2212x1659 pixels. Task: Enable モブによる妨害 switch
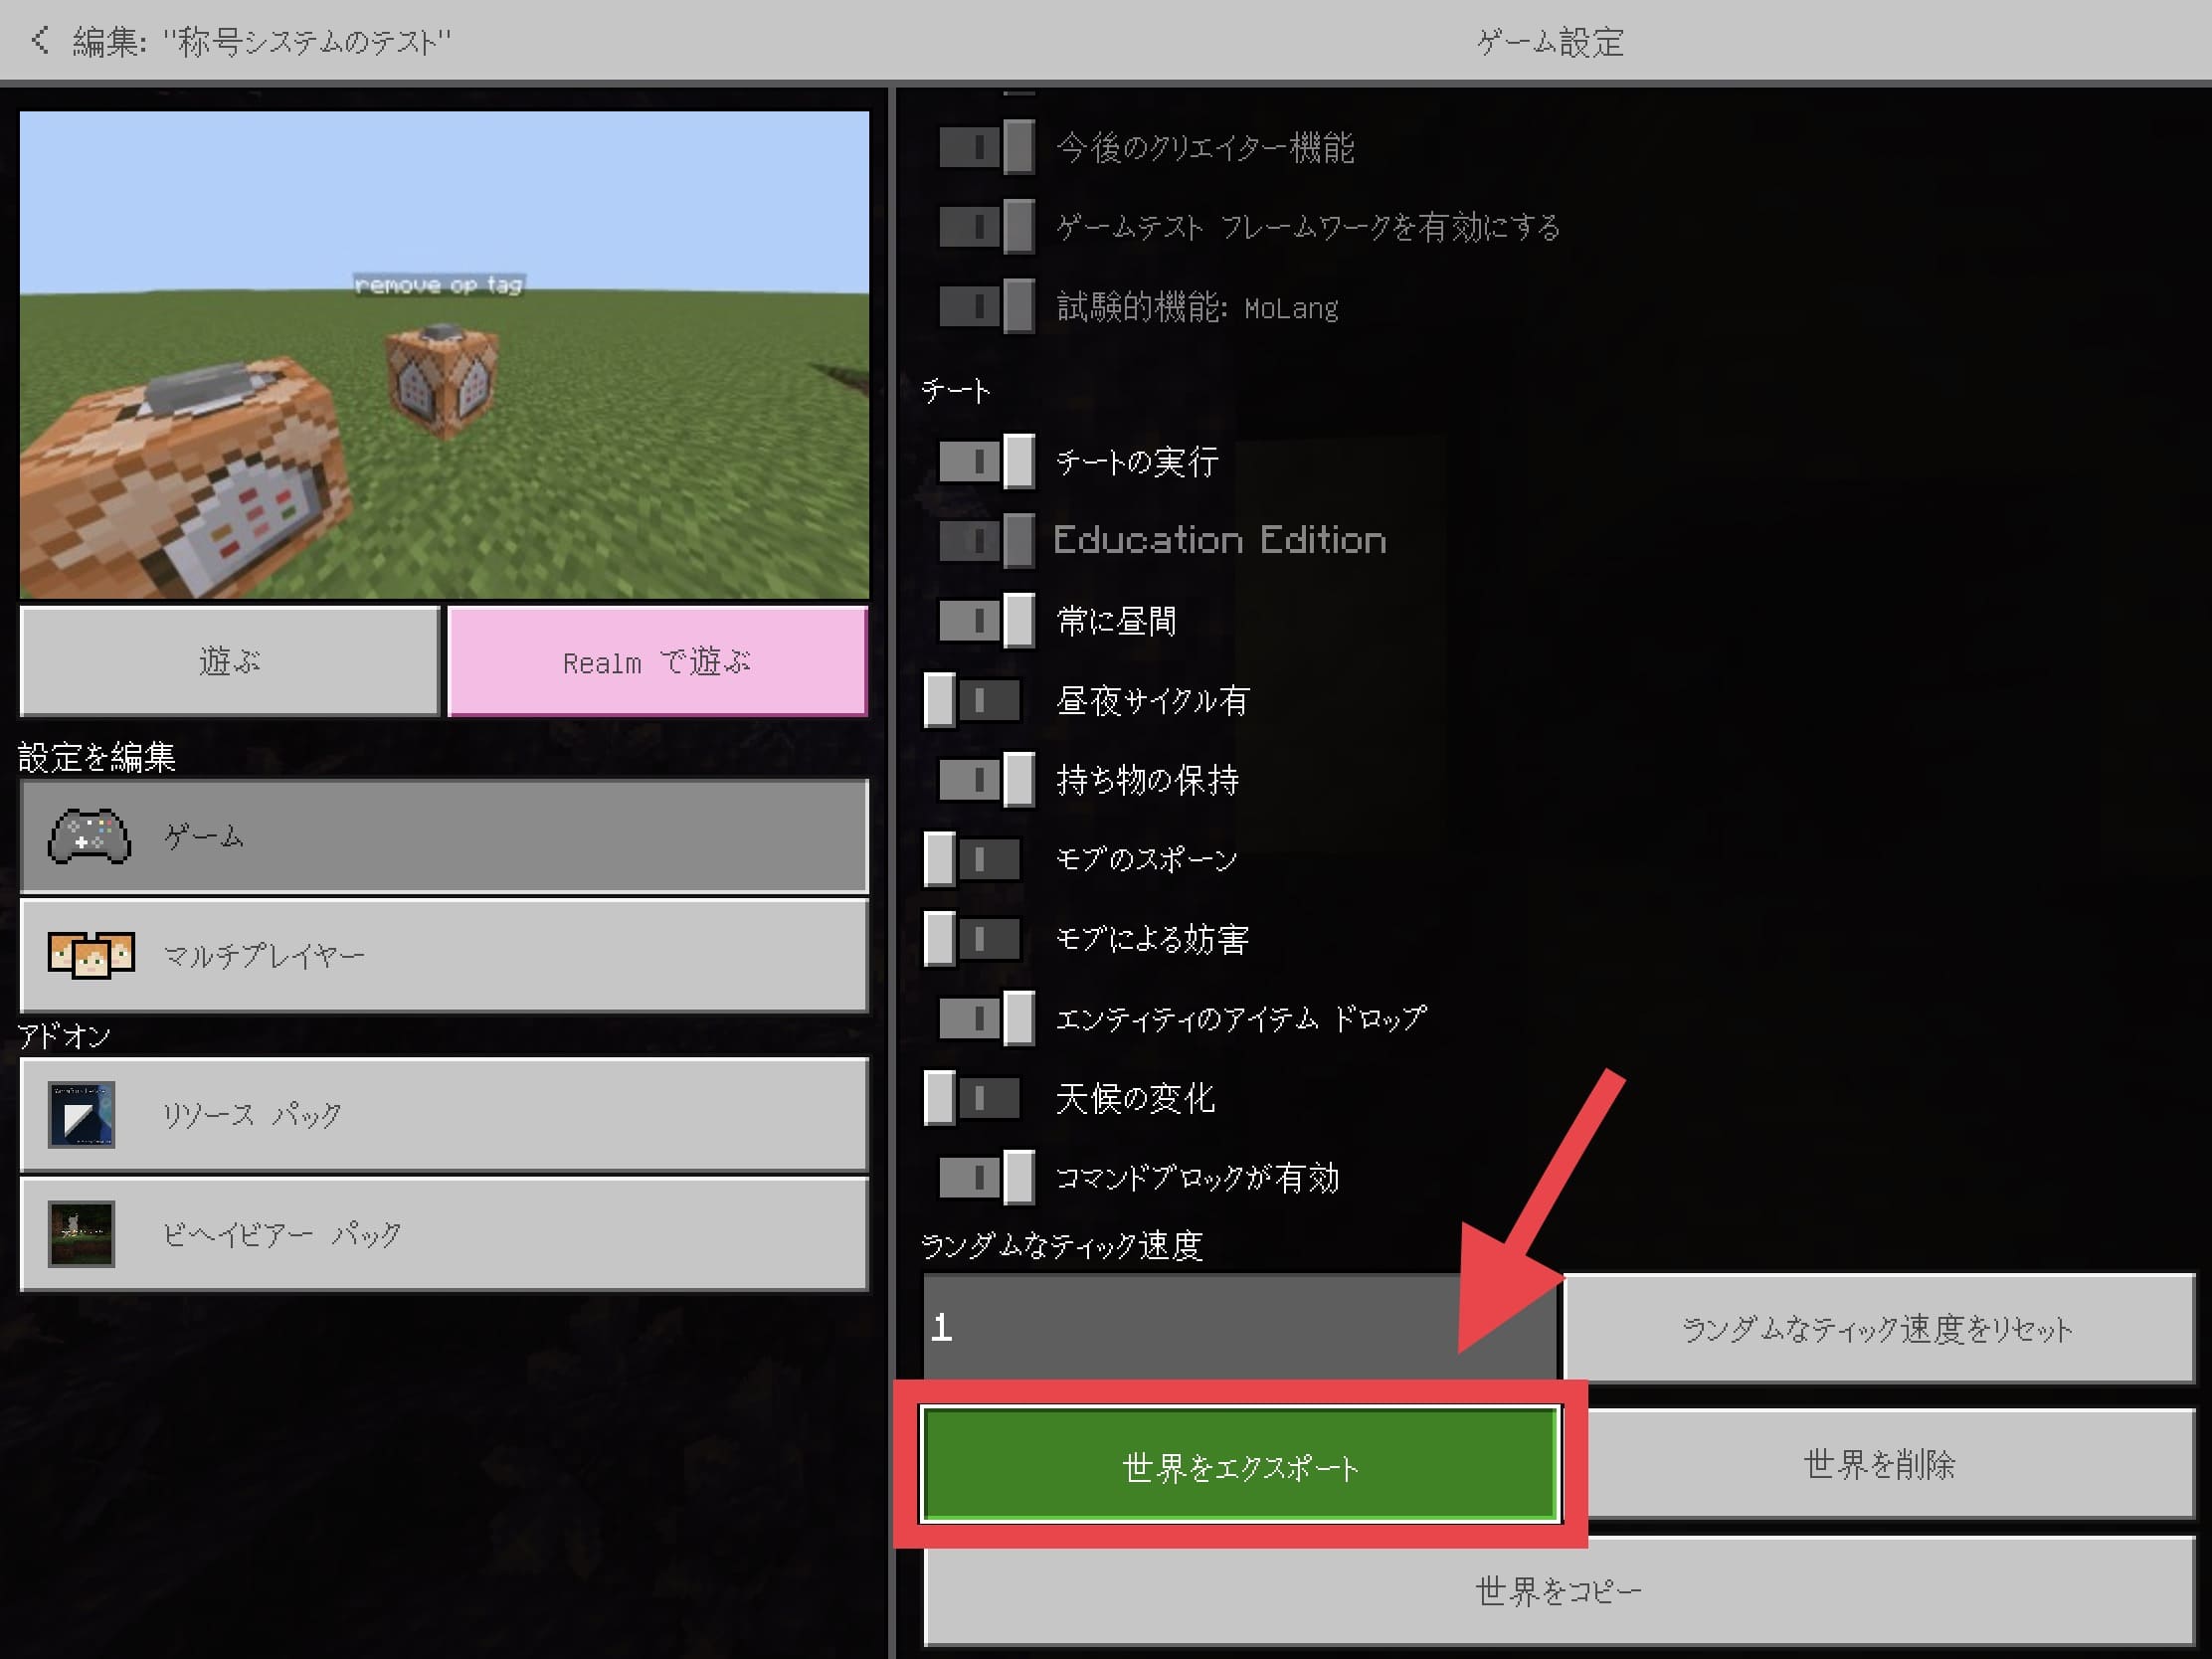tap(972, 938)
